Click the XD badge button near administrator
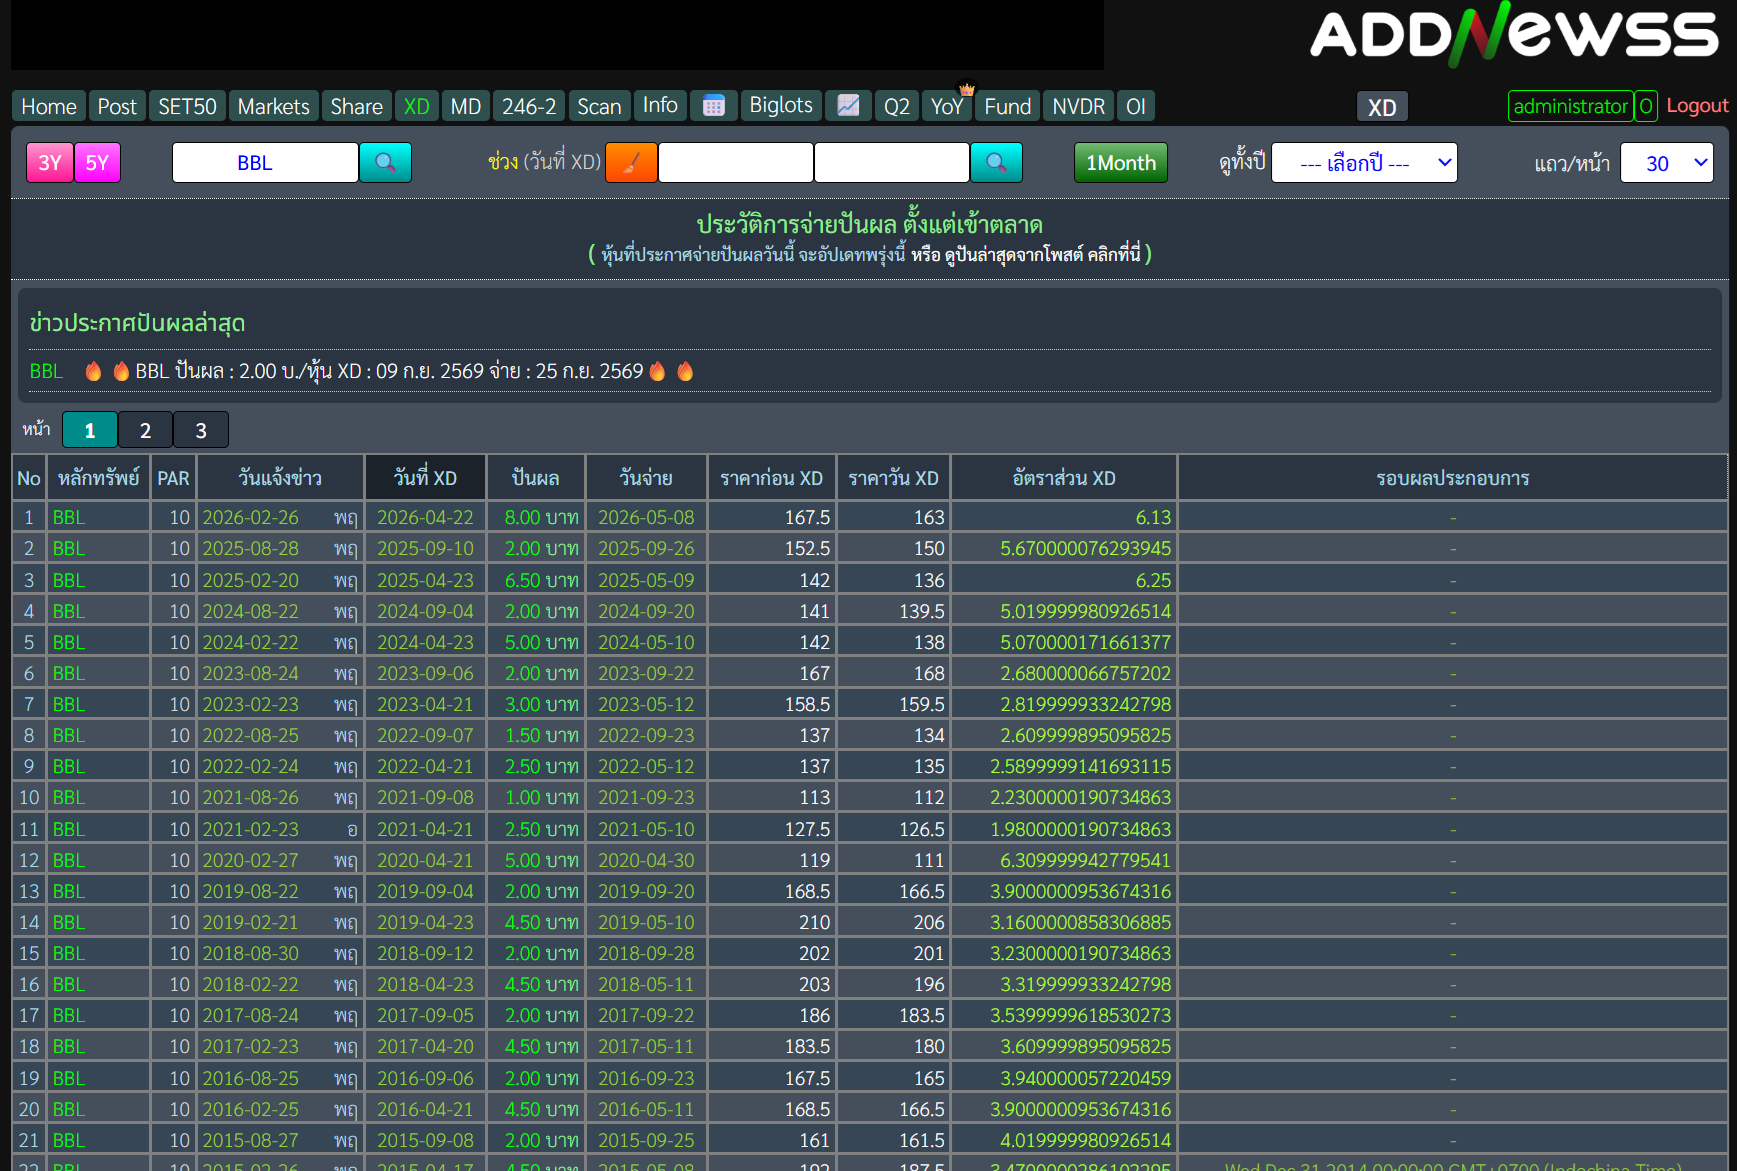 [1382, 107]
